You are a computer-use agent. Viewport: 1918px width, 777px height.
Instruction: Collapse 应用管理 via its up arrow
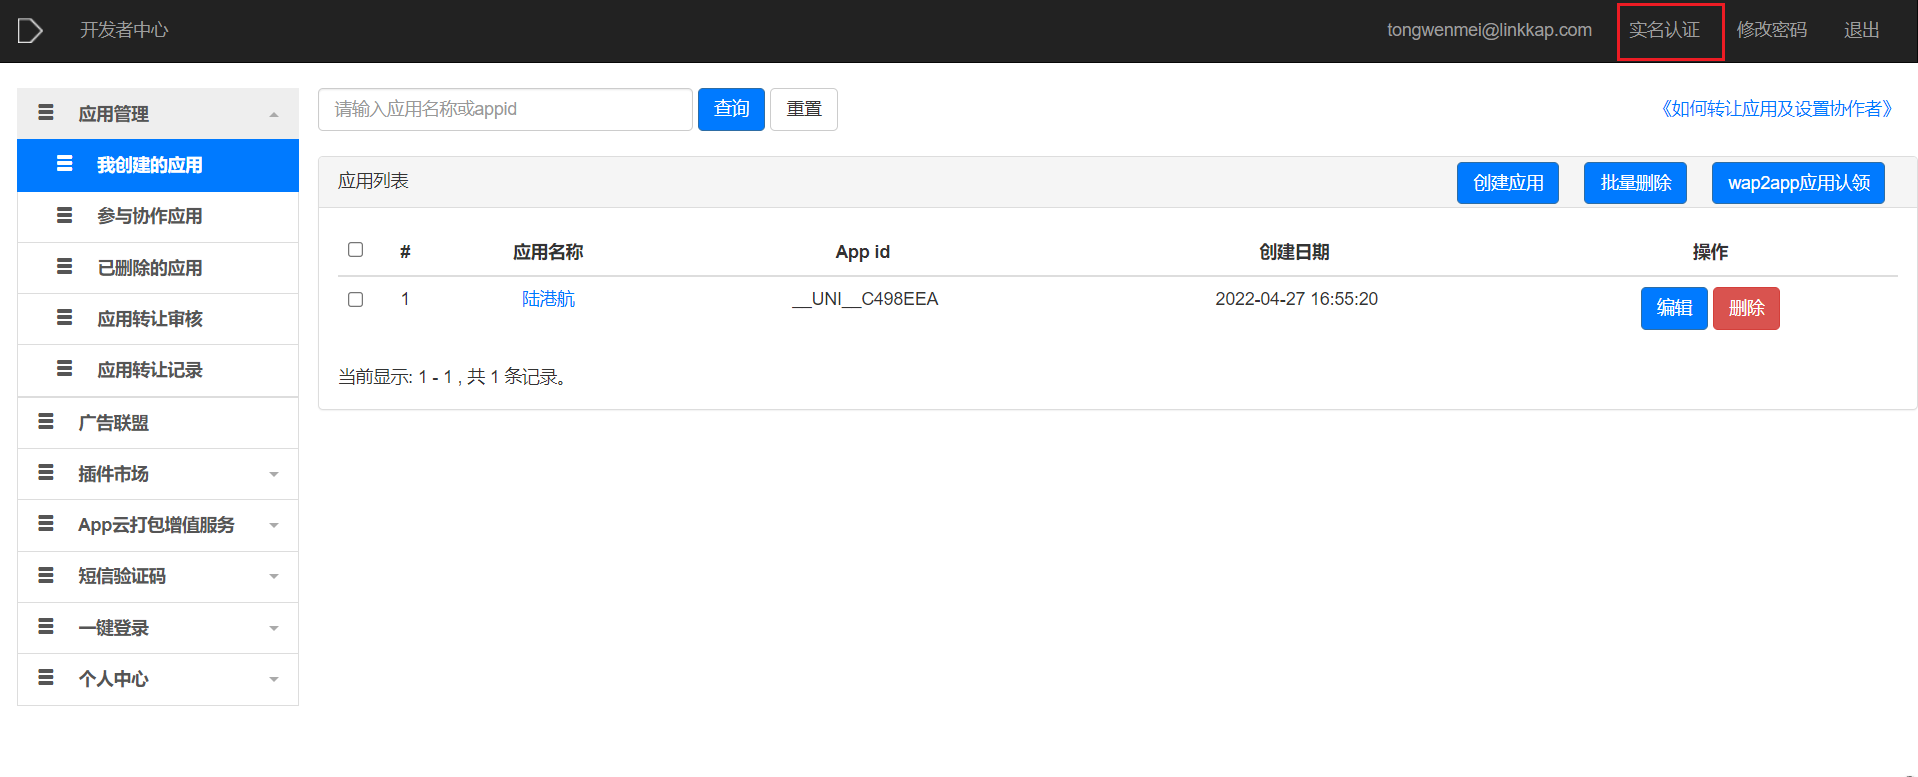tap(274, 115)
